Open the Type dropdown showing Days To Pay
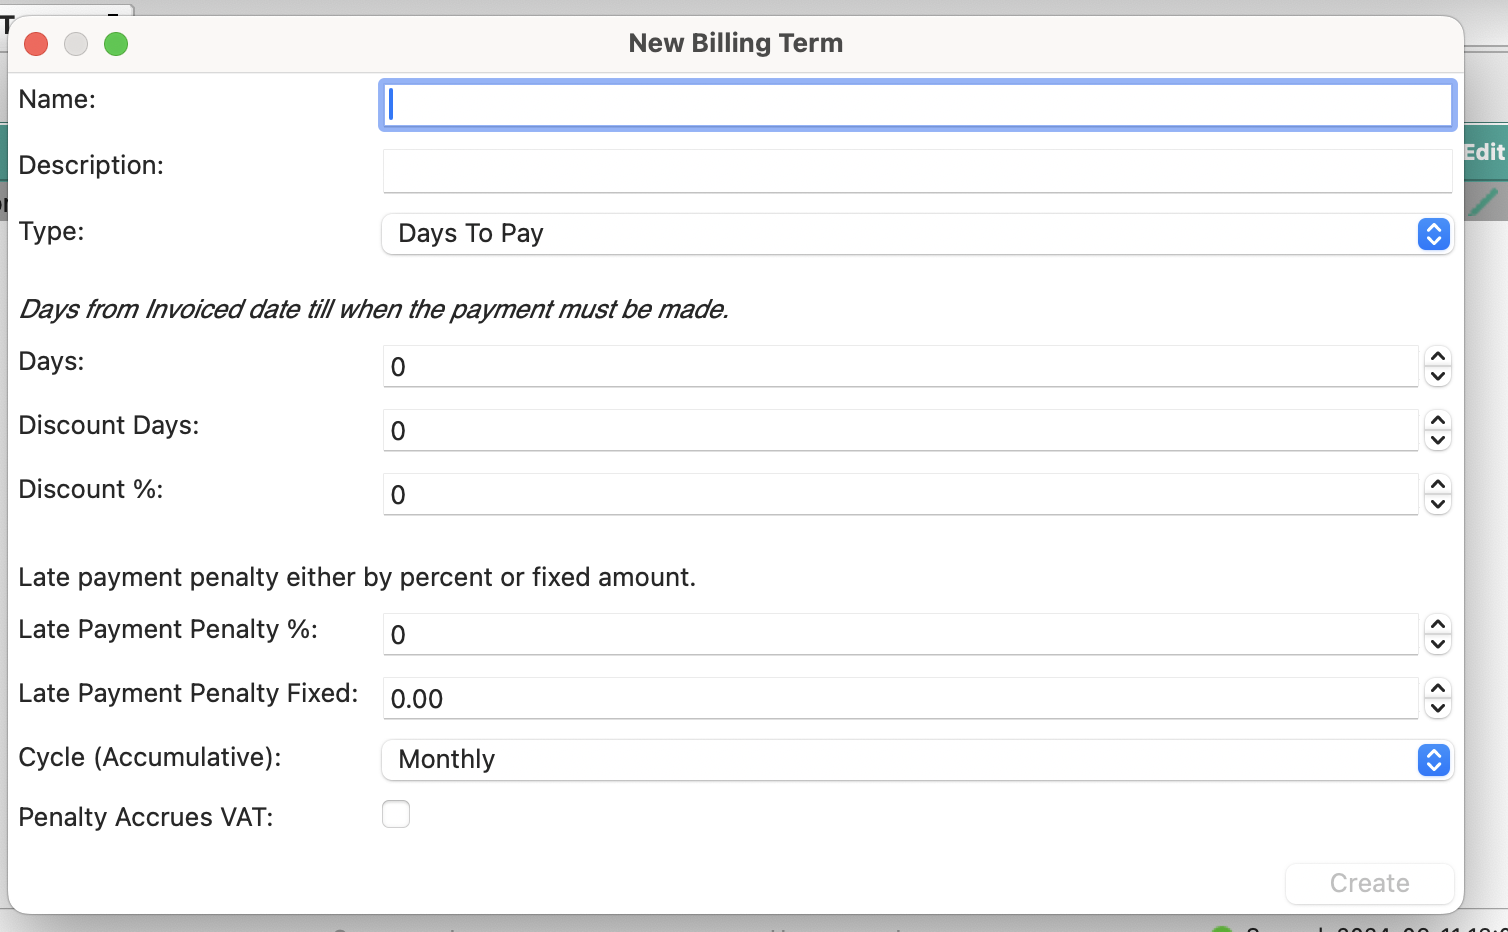This screenshot has width=1508, height=932. 917,234
